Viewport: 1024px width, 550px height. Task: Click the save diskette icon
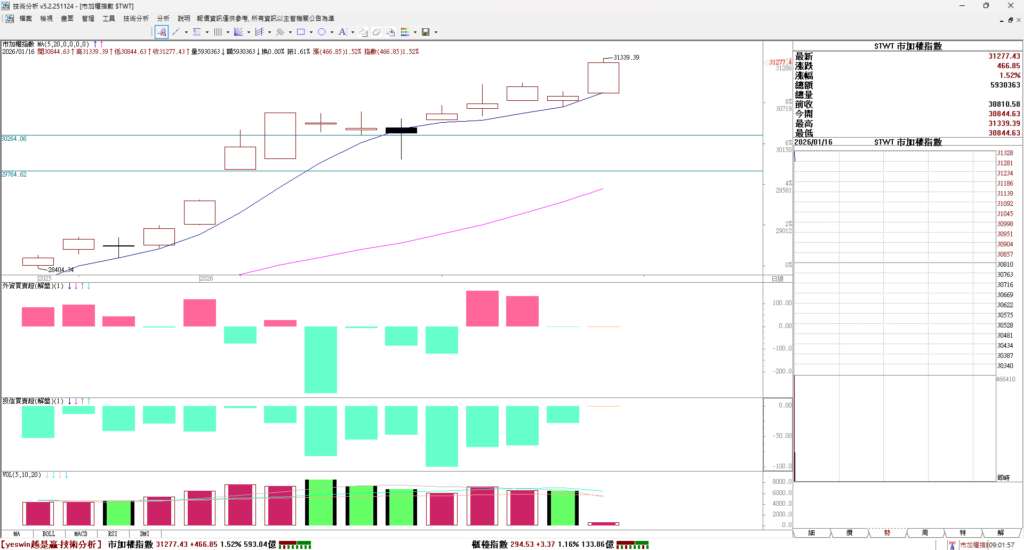425,32
